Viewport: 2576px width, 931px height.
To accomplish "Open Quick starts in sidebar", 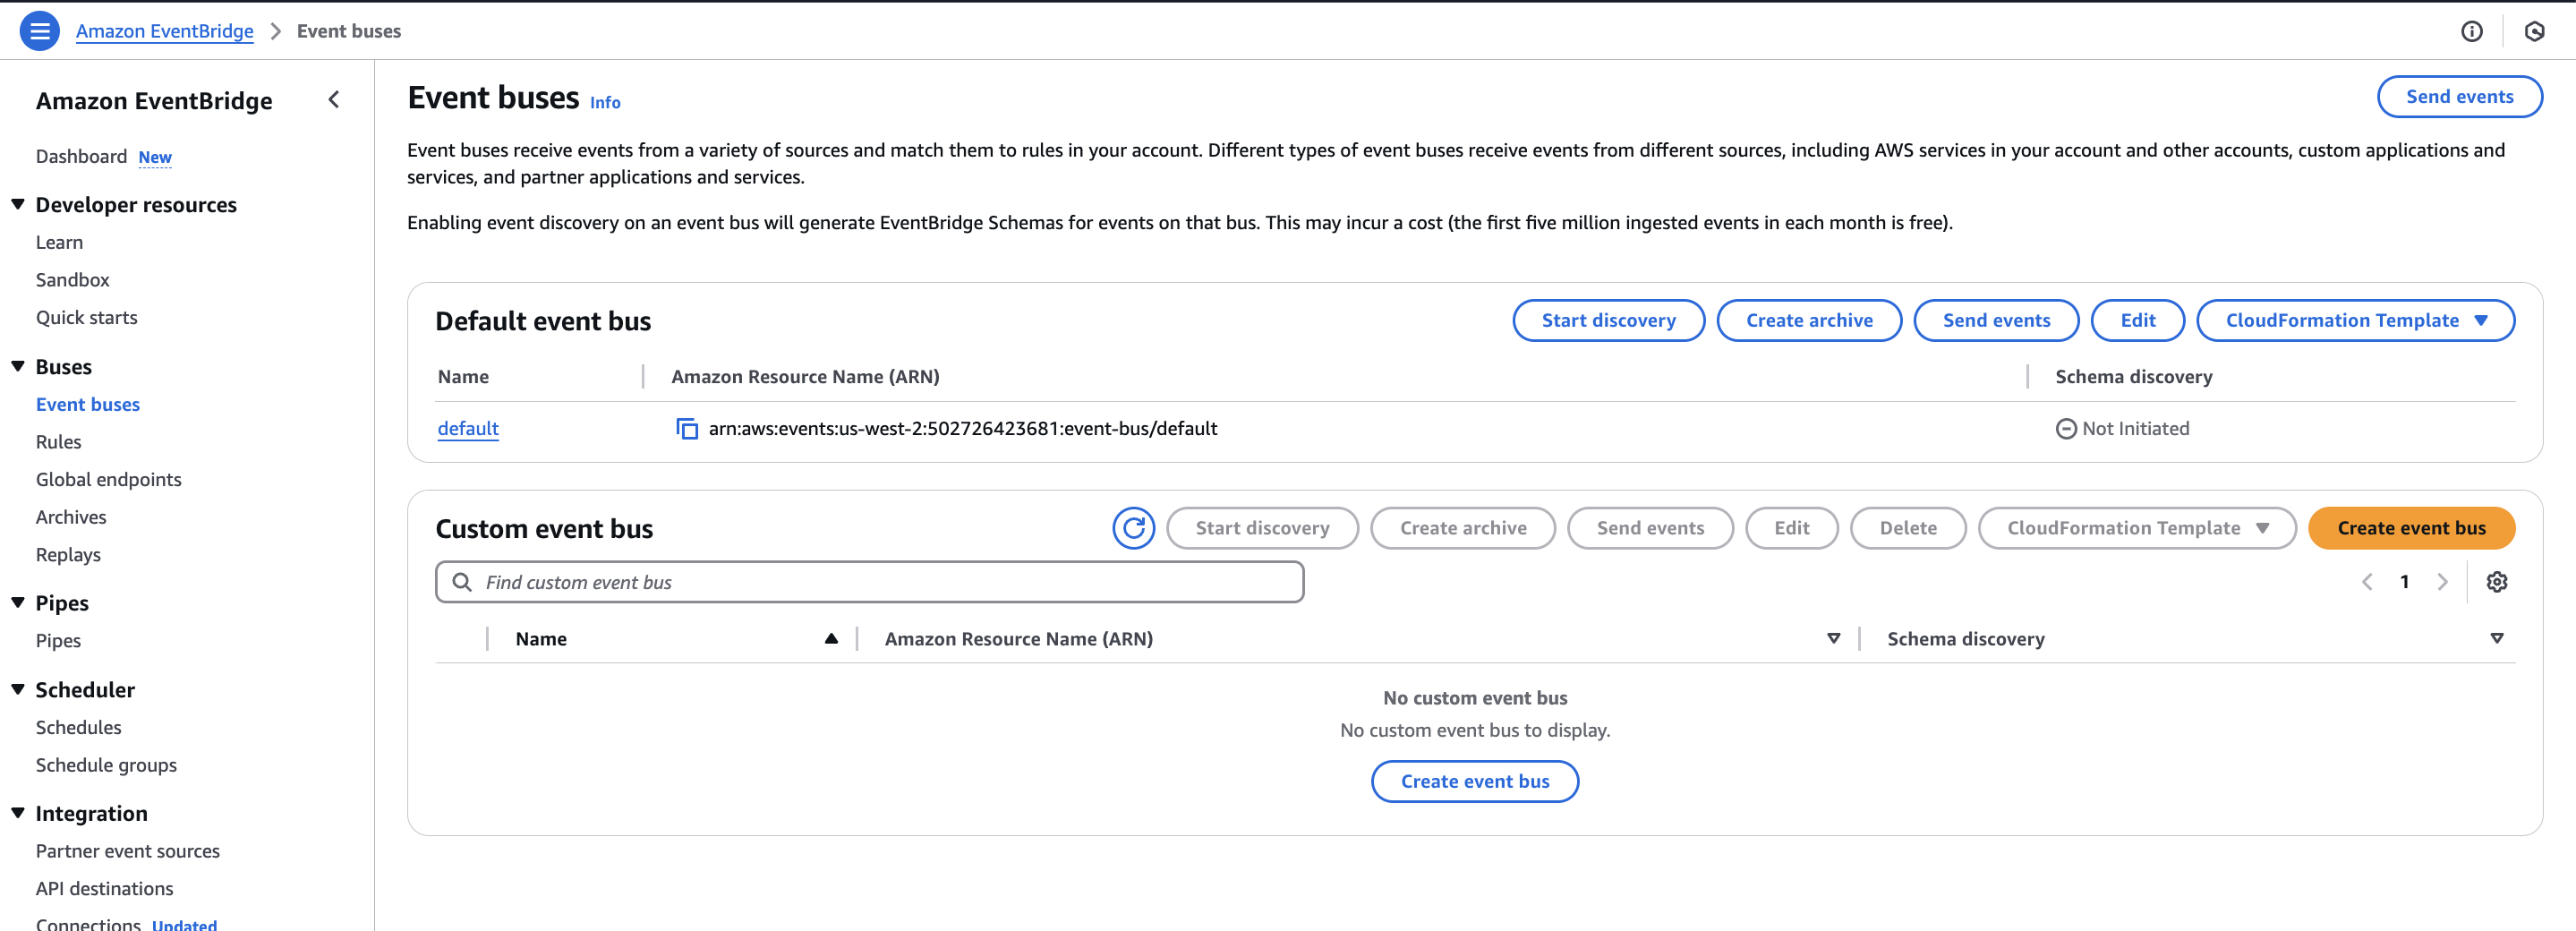I will pos(86,318).
